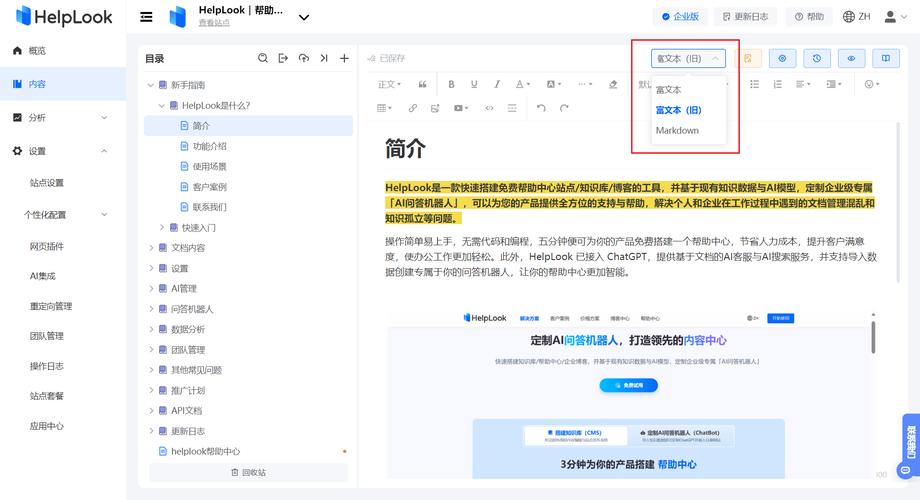The height and width of the screenshot is (500, 920).
Task: Open version history with the clock icon
Action: (x=817, y=58)
